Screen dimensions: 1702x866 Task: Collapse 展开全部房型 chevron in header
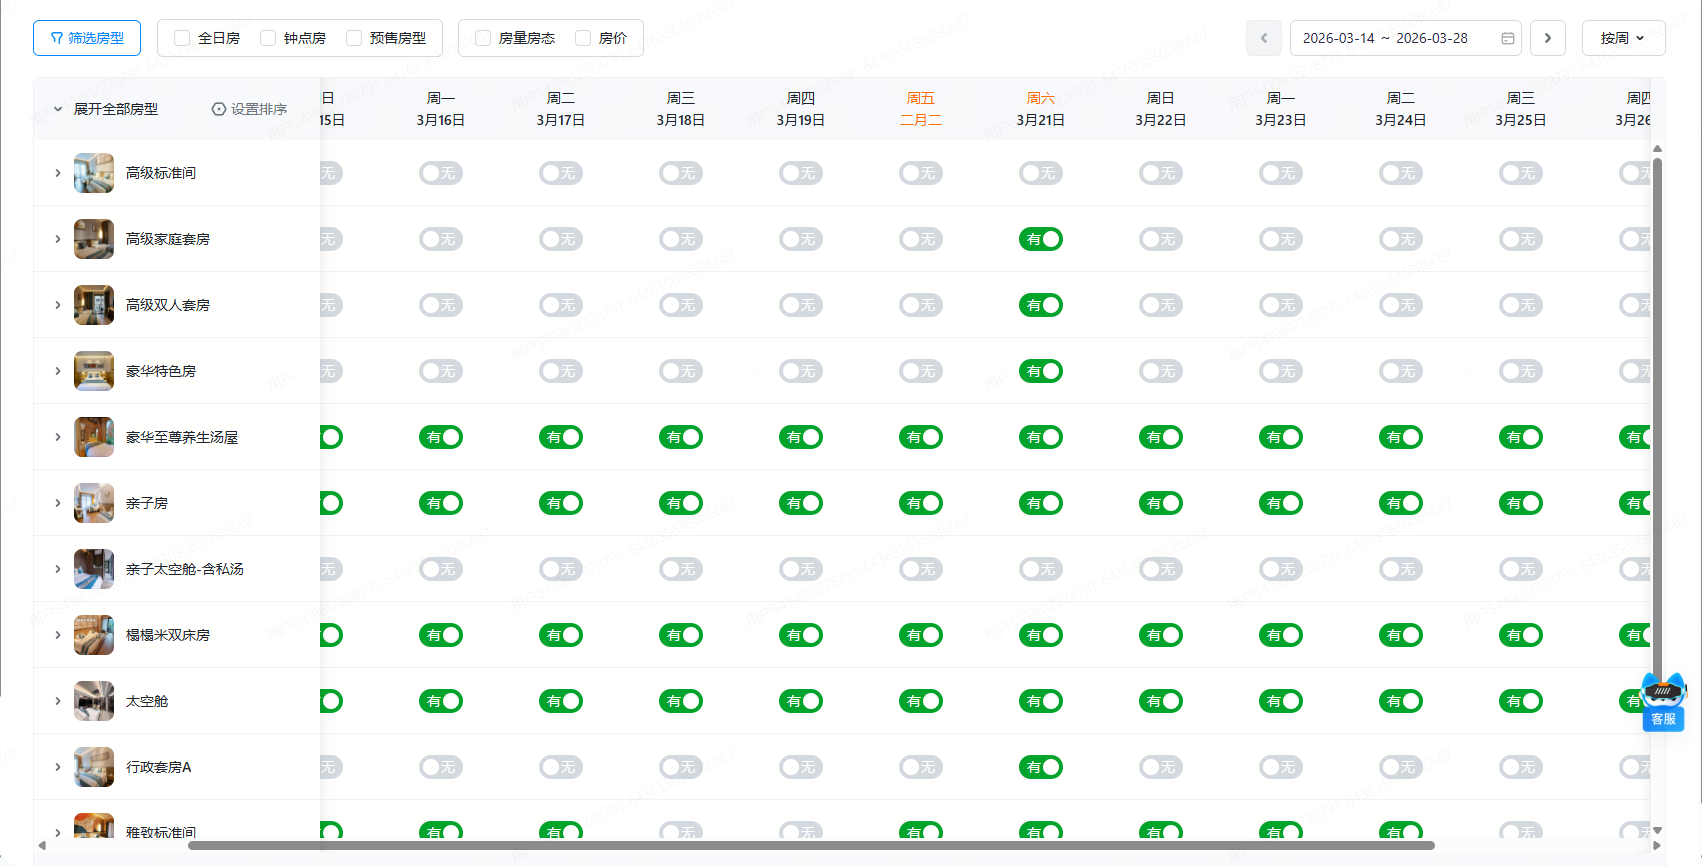(x=58, y=109)
